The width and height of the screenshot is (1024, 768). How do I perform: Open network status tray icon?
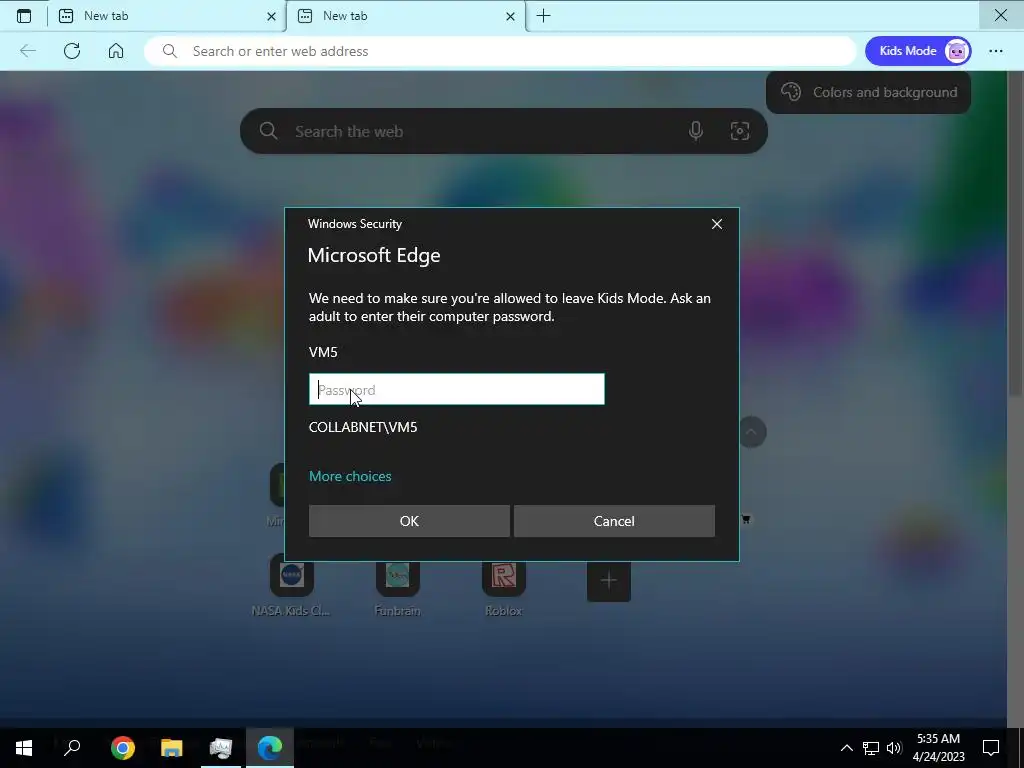[x=871, y=748]
